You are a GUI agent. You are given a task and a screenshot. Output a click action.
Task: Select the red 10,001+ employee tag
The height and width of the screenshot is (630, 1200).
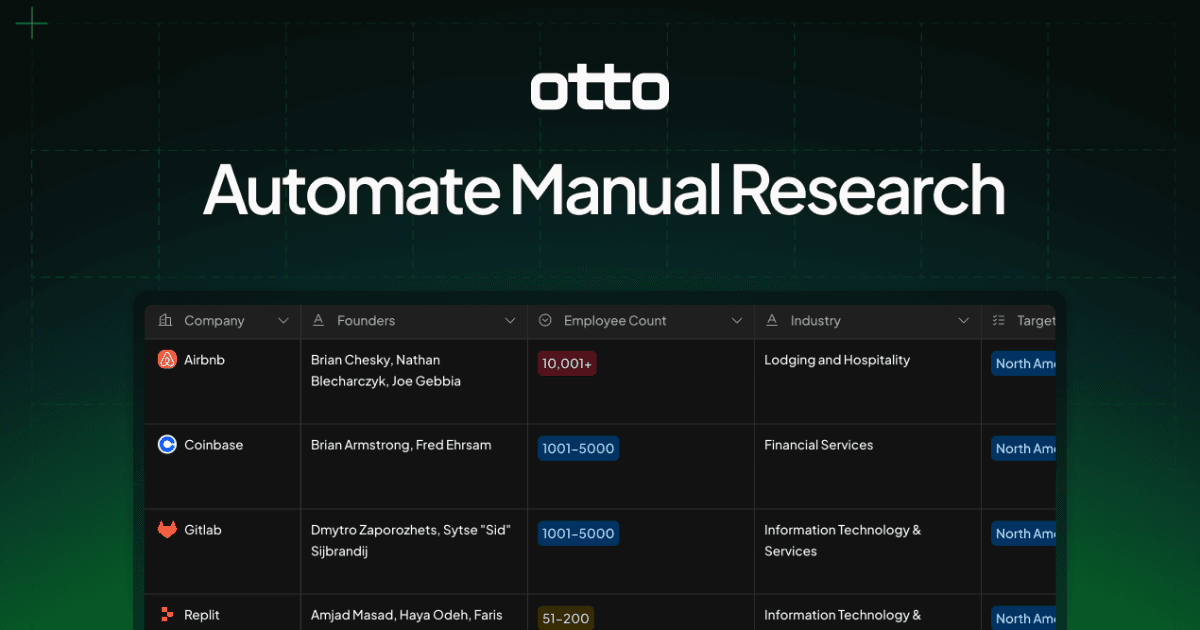click(x=567, y=364)
